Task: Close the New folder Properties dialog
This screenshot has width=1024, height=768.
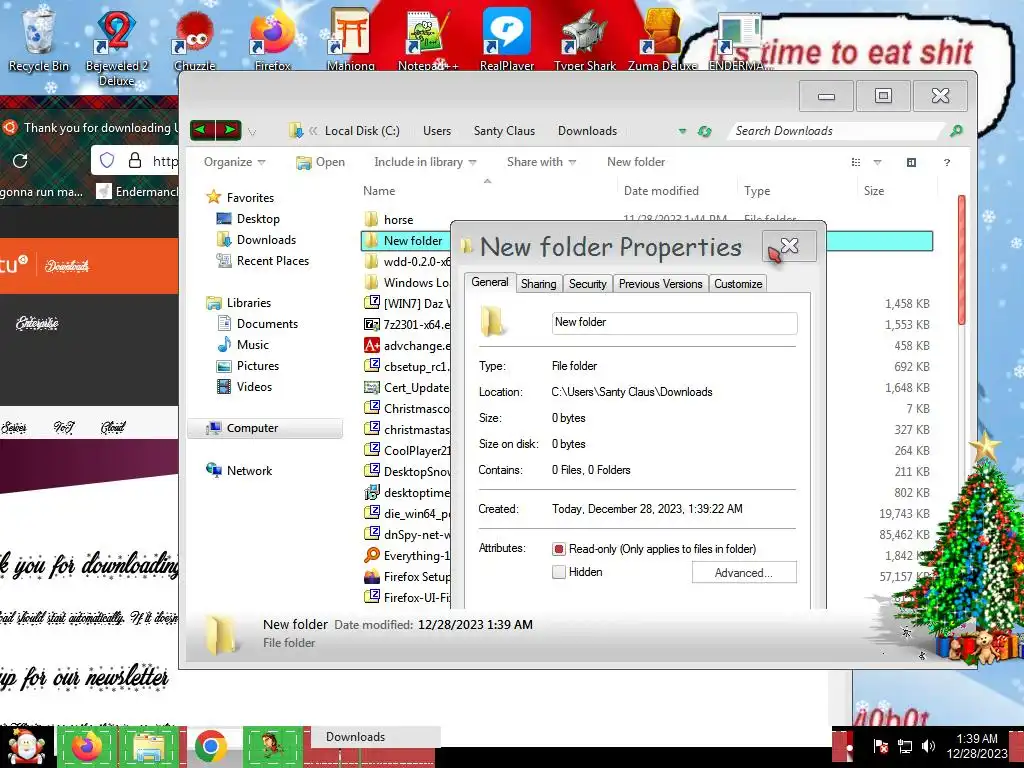Action: pyautogui.click(x=789, y=246)
